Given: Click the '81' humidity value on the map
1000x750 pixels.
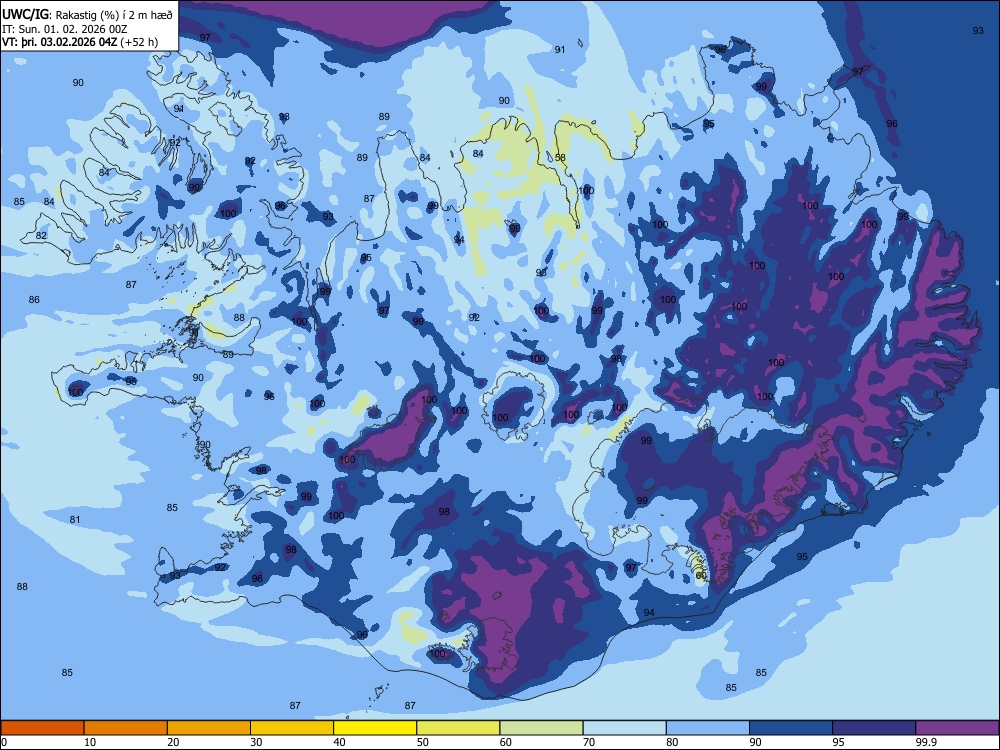Looking at the screenshot, I should coord(75,519).
